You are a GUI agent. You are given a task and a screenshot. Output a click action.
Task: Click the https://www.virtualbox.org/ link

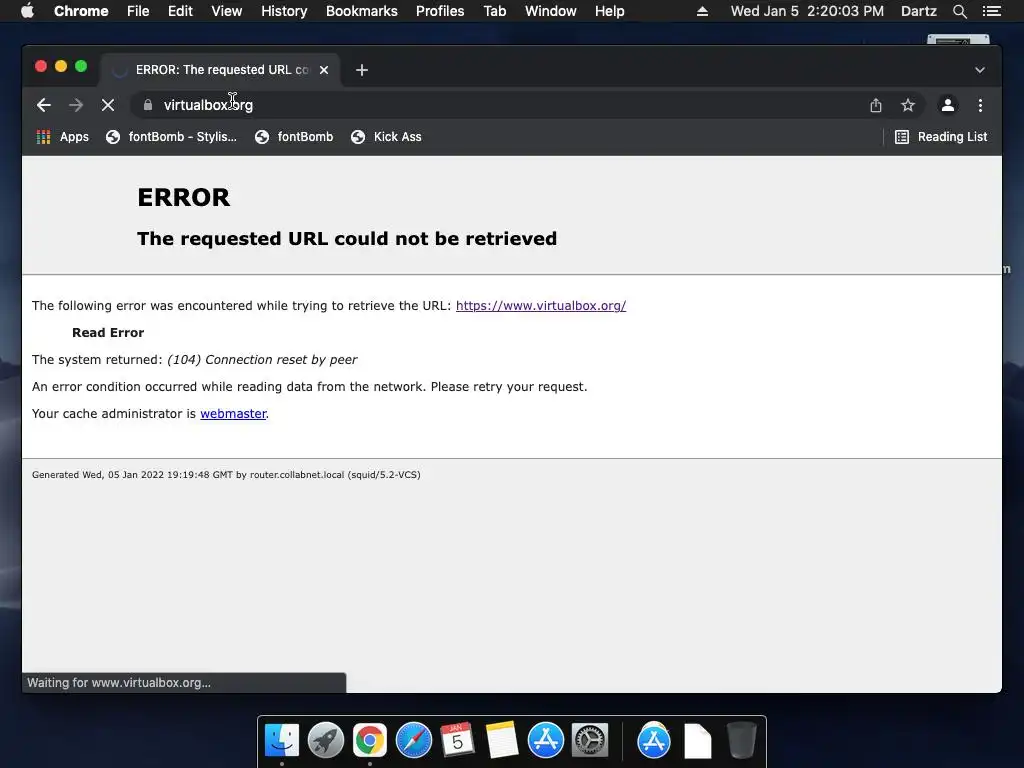click(x=541, y=306)
